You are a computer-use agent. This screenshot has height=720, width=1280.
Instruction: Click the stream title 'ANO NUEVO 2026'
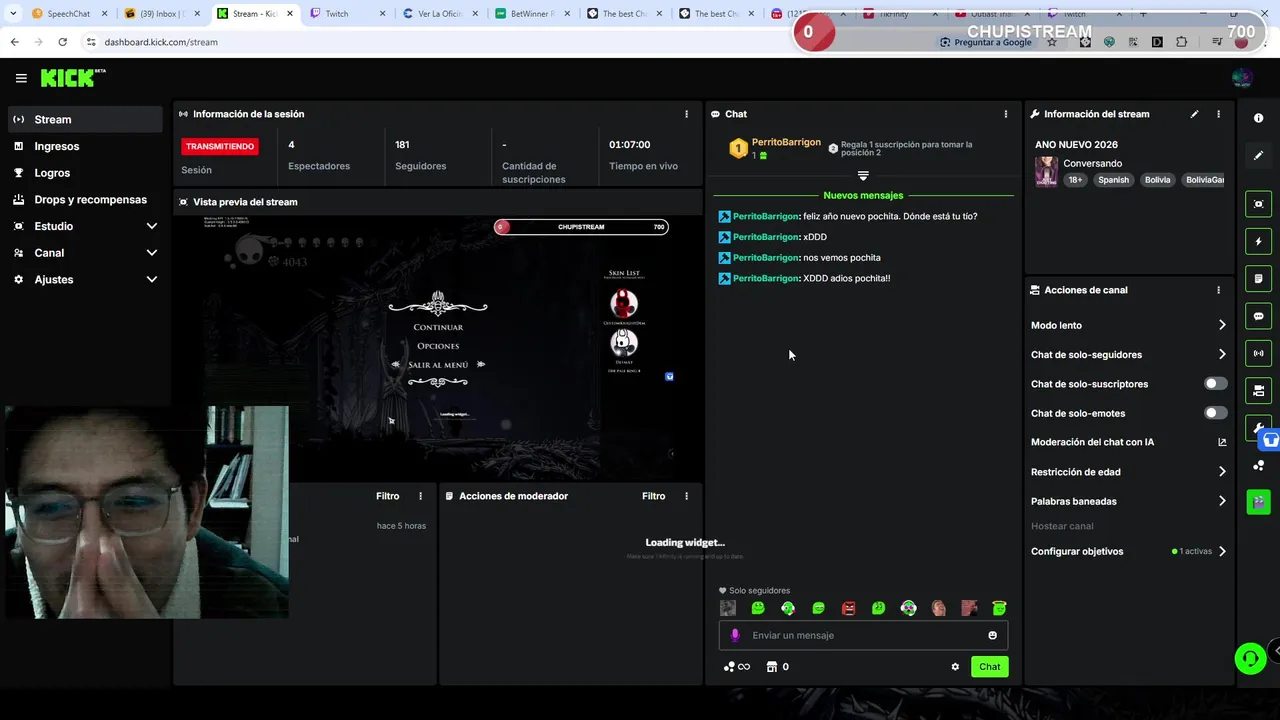[x=1076, y=145]
